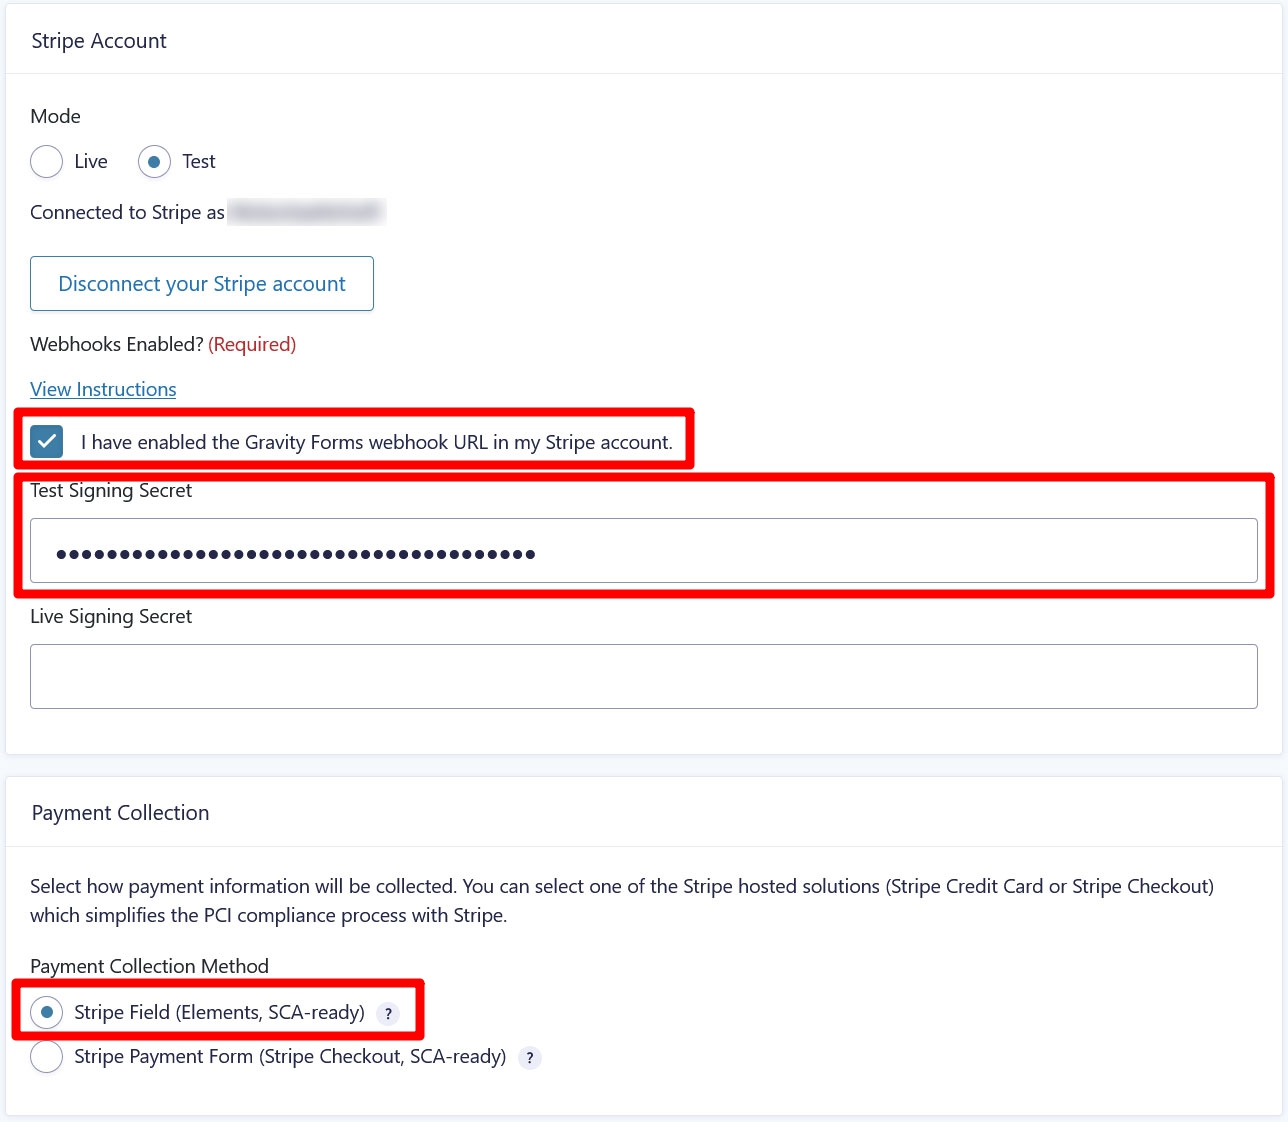Image resolution: width=1288 pixels, height=1122 pixels.
Task: Open the View Instructions link
Action: [103, 389]
